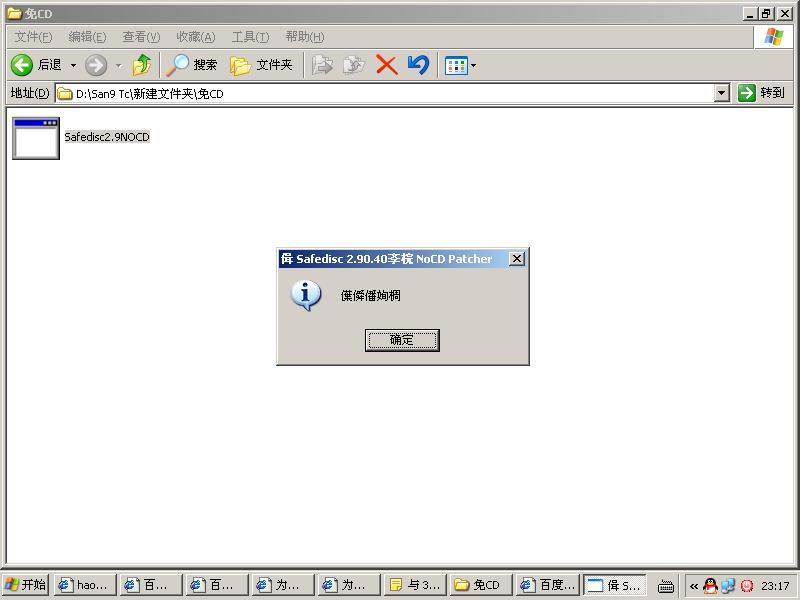800x600 pixels.
Task: Expand hidden tray icons chevron
Action: (x=694, y=586)
